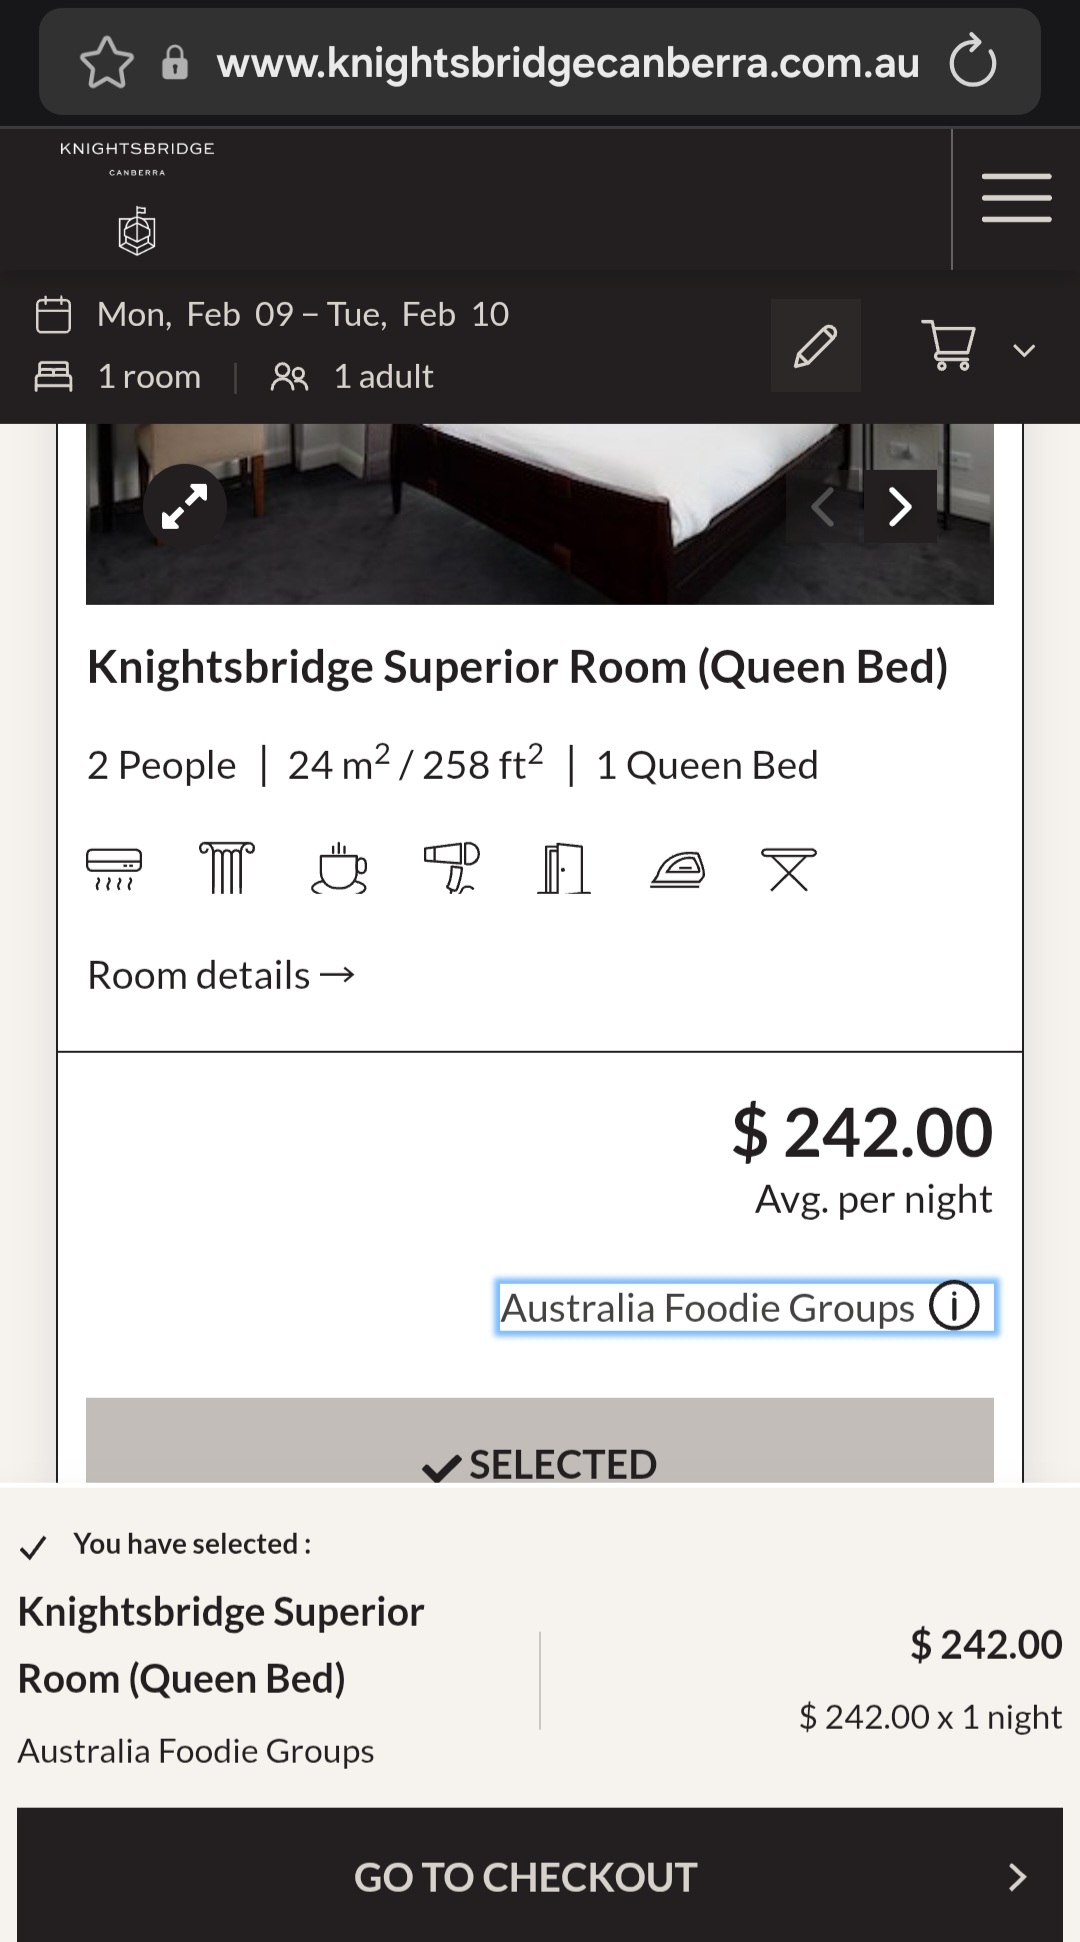This screenshot has height=1942, width=1080.
Task: Show previous room photo
Action: point(823,507)
